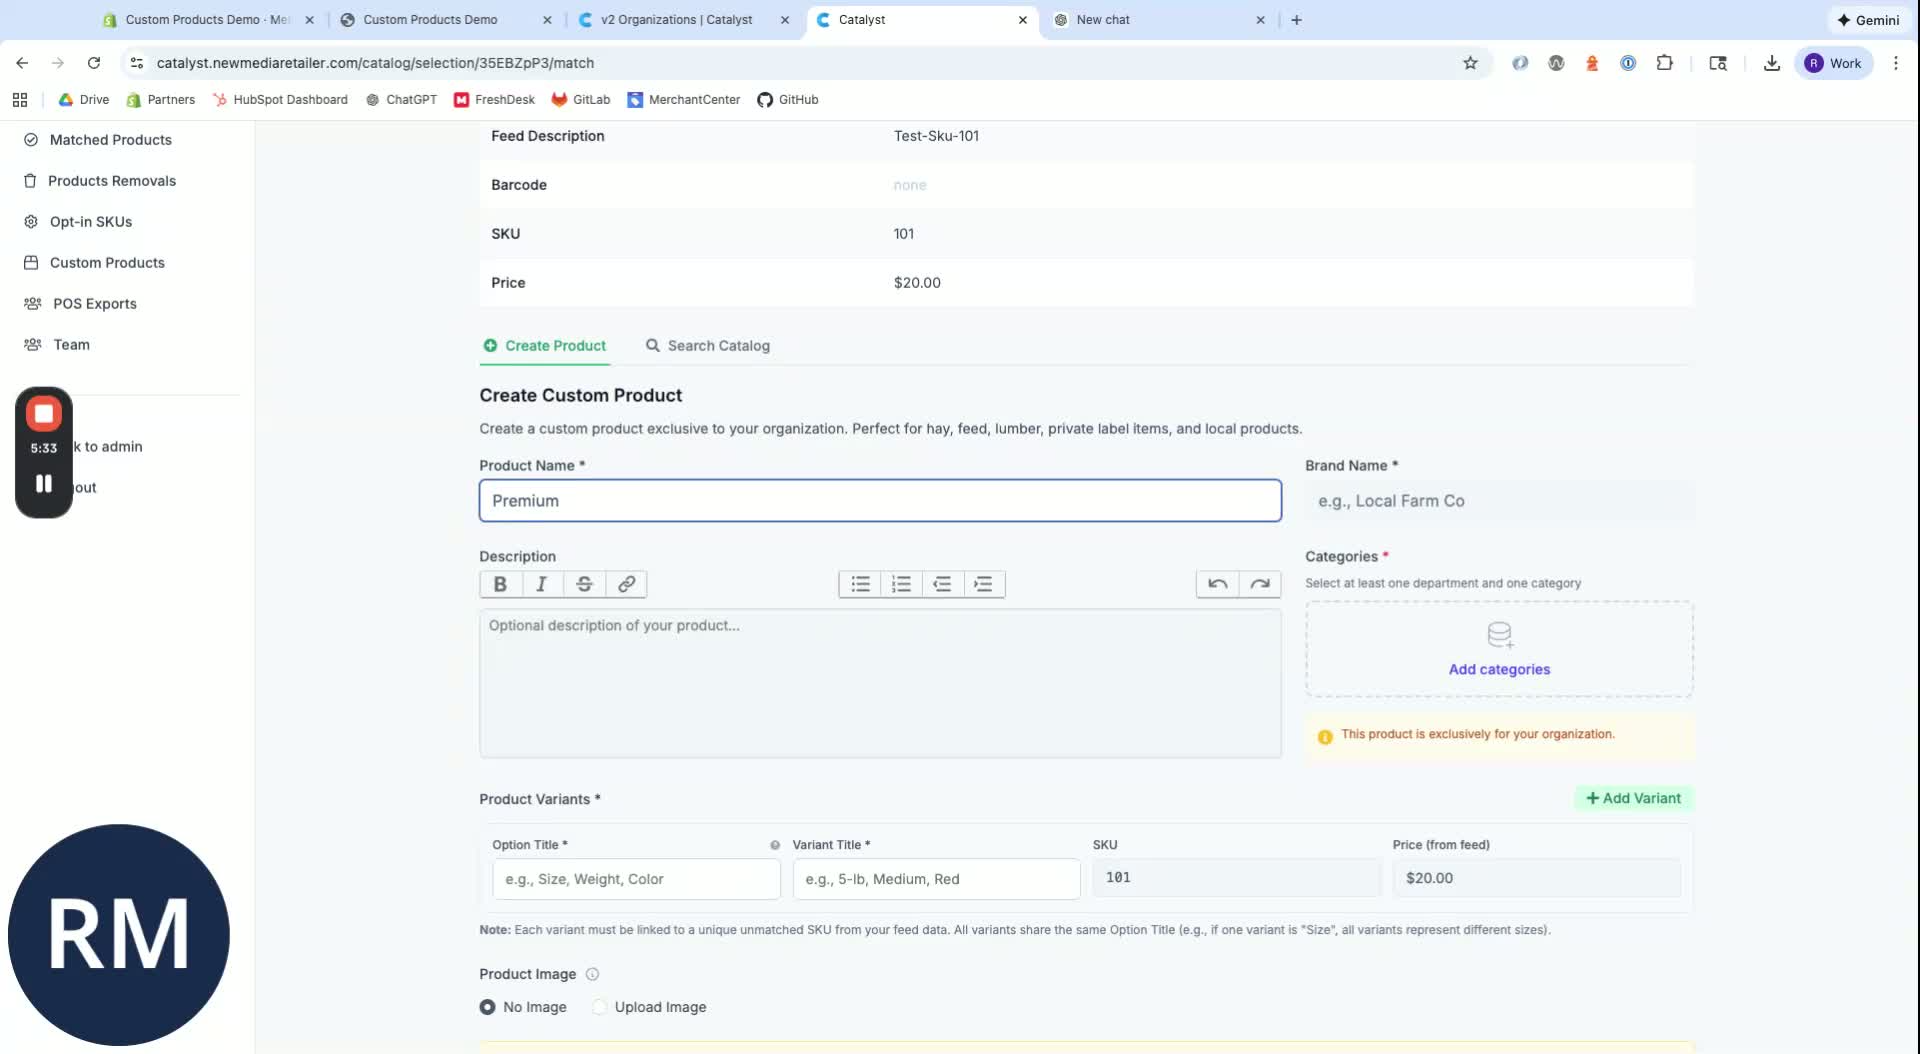The width and height of the screenshot is (1920, 1054).
Task: Open the MerchantCenter bookmark
Action: coord(684,100)
